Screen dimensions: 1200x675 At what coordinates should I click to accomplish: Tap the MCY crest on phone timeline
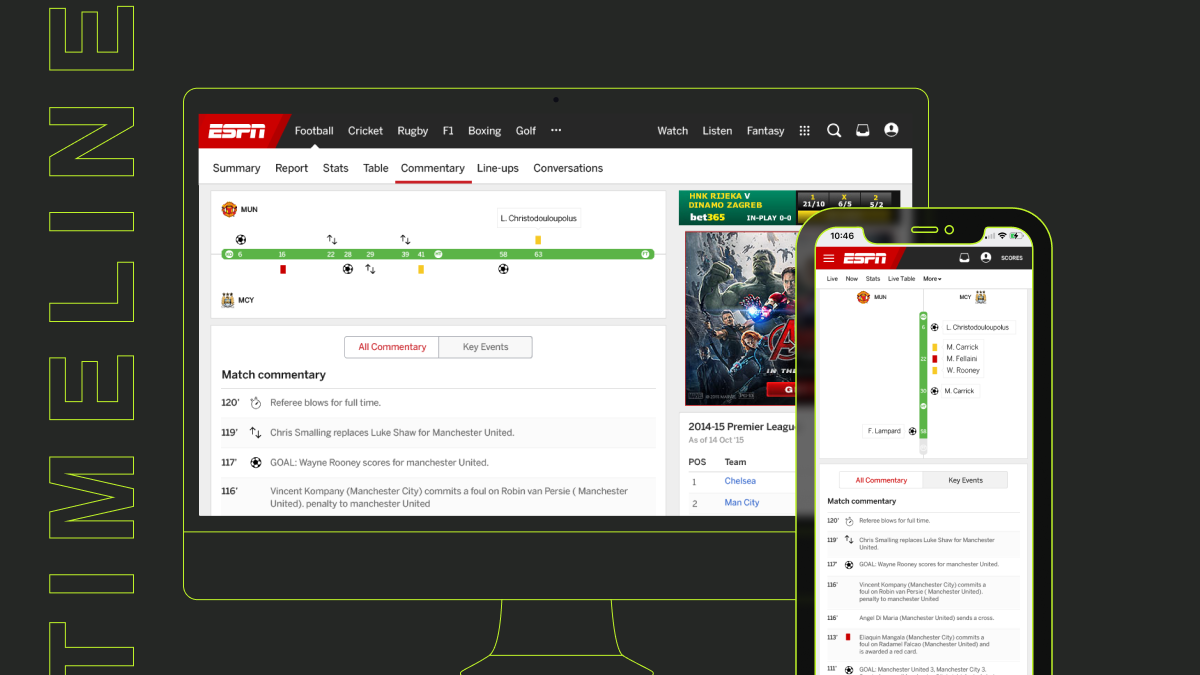click(981, 297)
